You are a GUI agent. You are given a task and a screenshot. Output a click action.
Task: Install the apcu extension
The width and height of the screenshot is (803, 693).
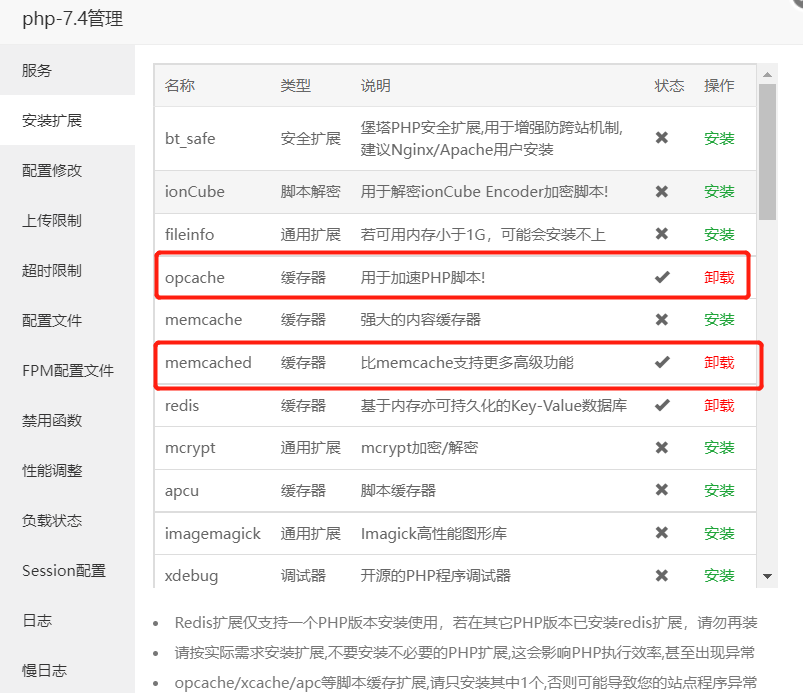click(719, 491)
